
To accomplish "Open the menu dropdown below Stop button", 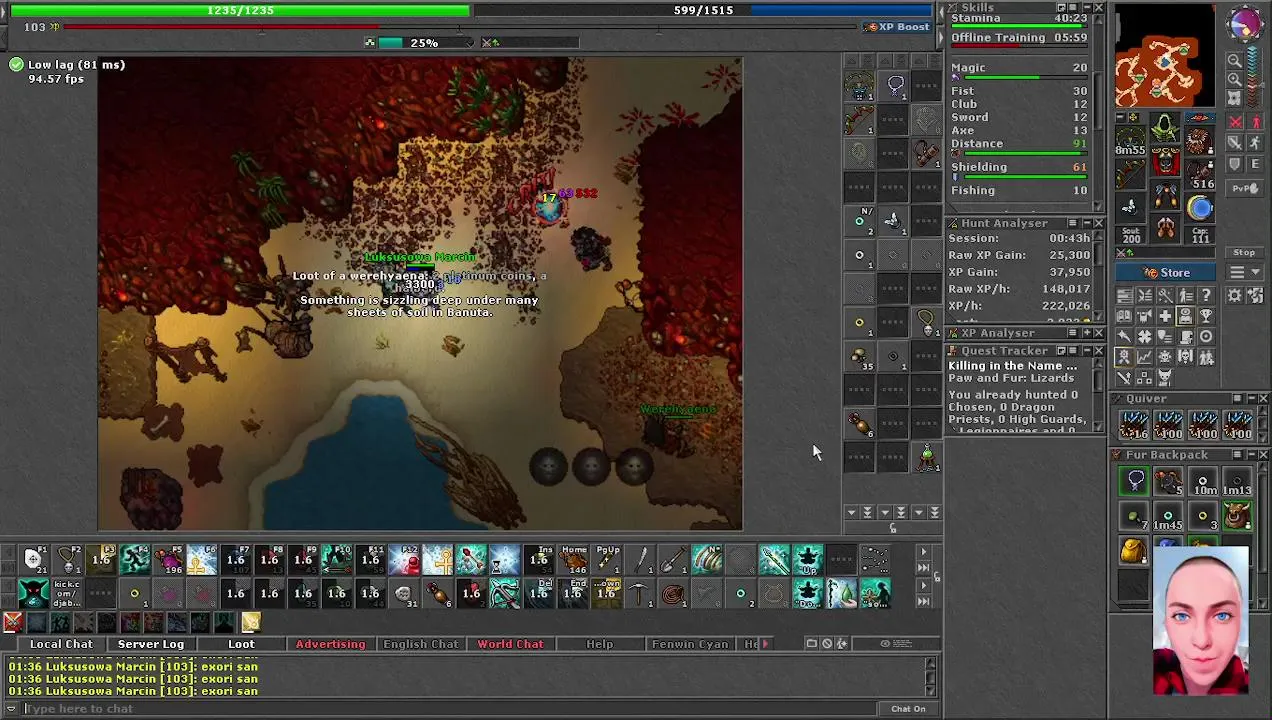I will point(1245,272).
